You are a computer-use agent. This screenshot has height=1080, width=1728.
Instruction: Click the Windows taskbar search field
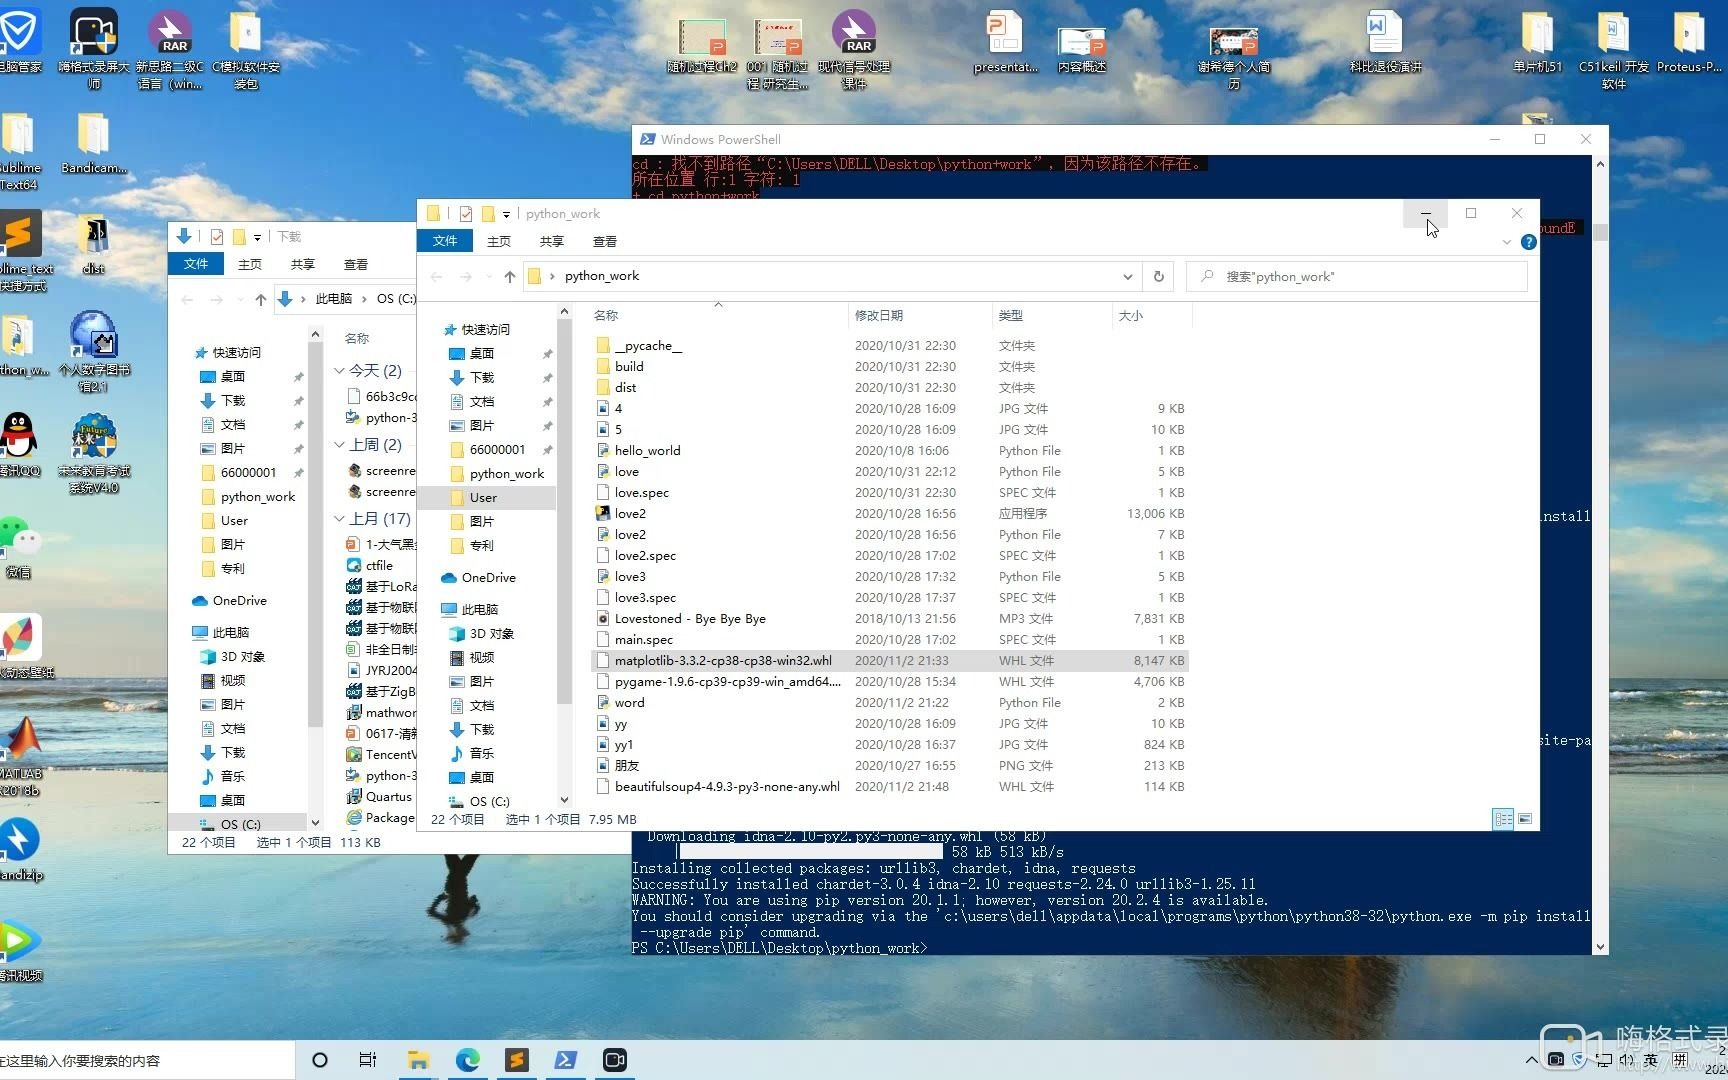[x=147, y=1060]
